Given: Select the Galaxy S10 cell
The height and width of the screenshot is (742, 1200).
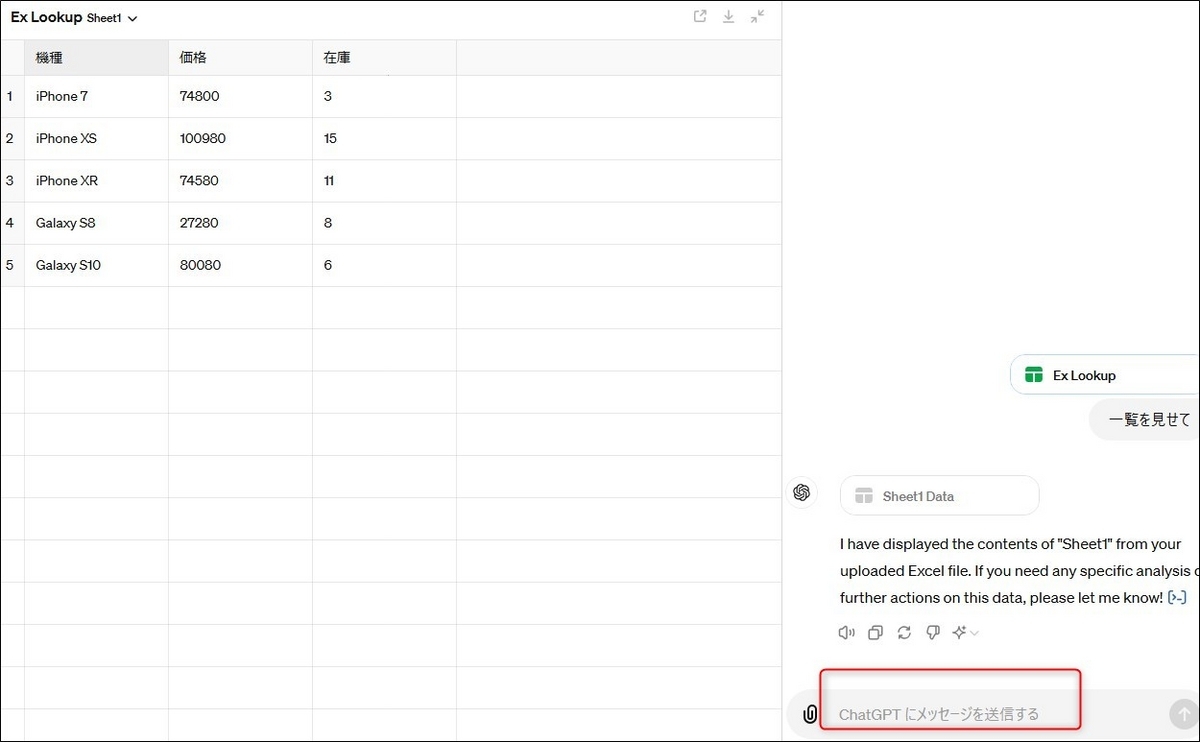Looking at the screenshot, I should pos(96,265).
